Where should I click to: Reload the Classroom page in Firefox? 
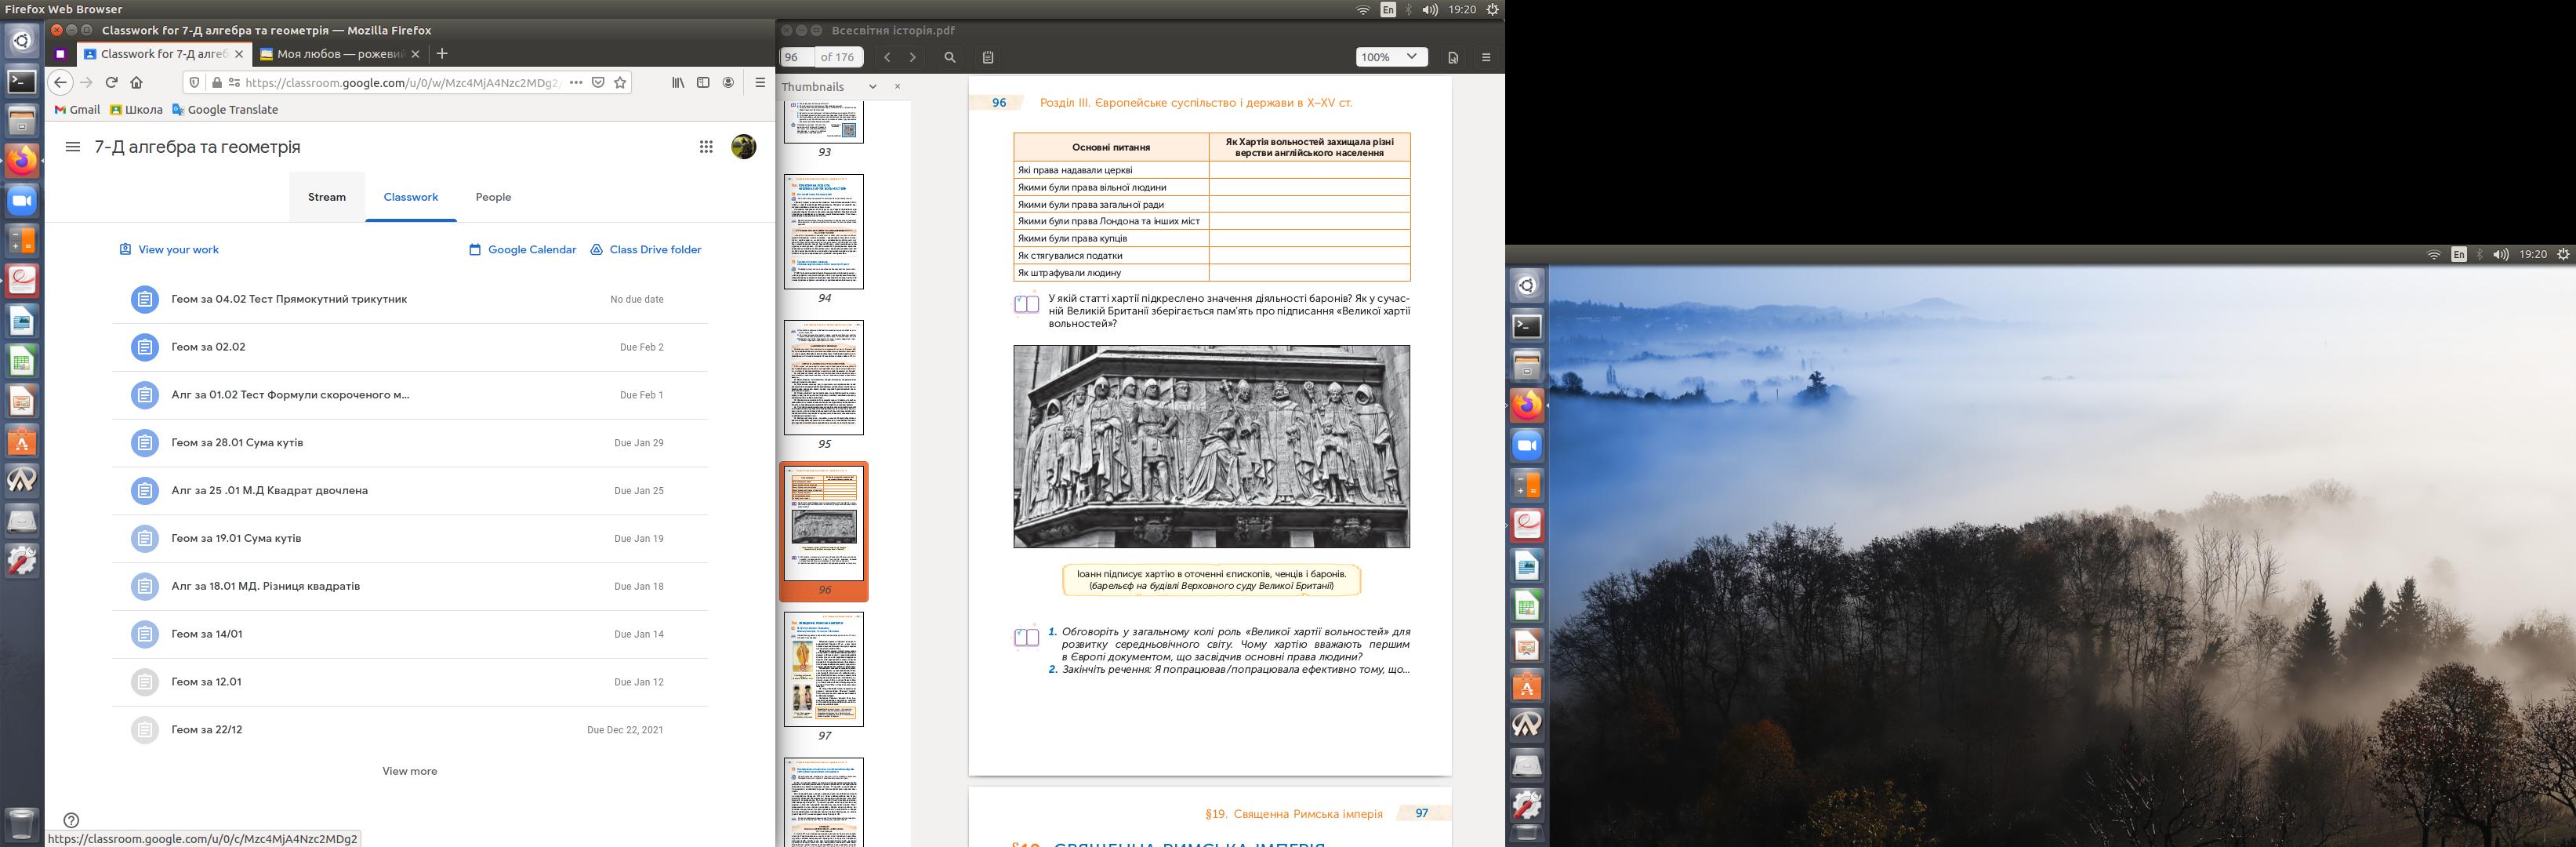click(111, 83)
